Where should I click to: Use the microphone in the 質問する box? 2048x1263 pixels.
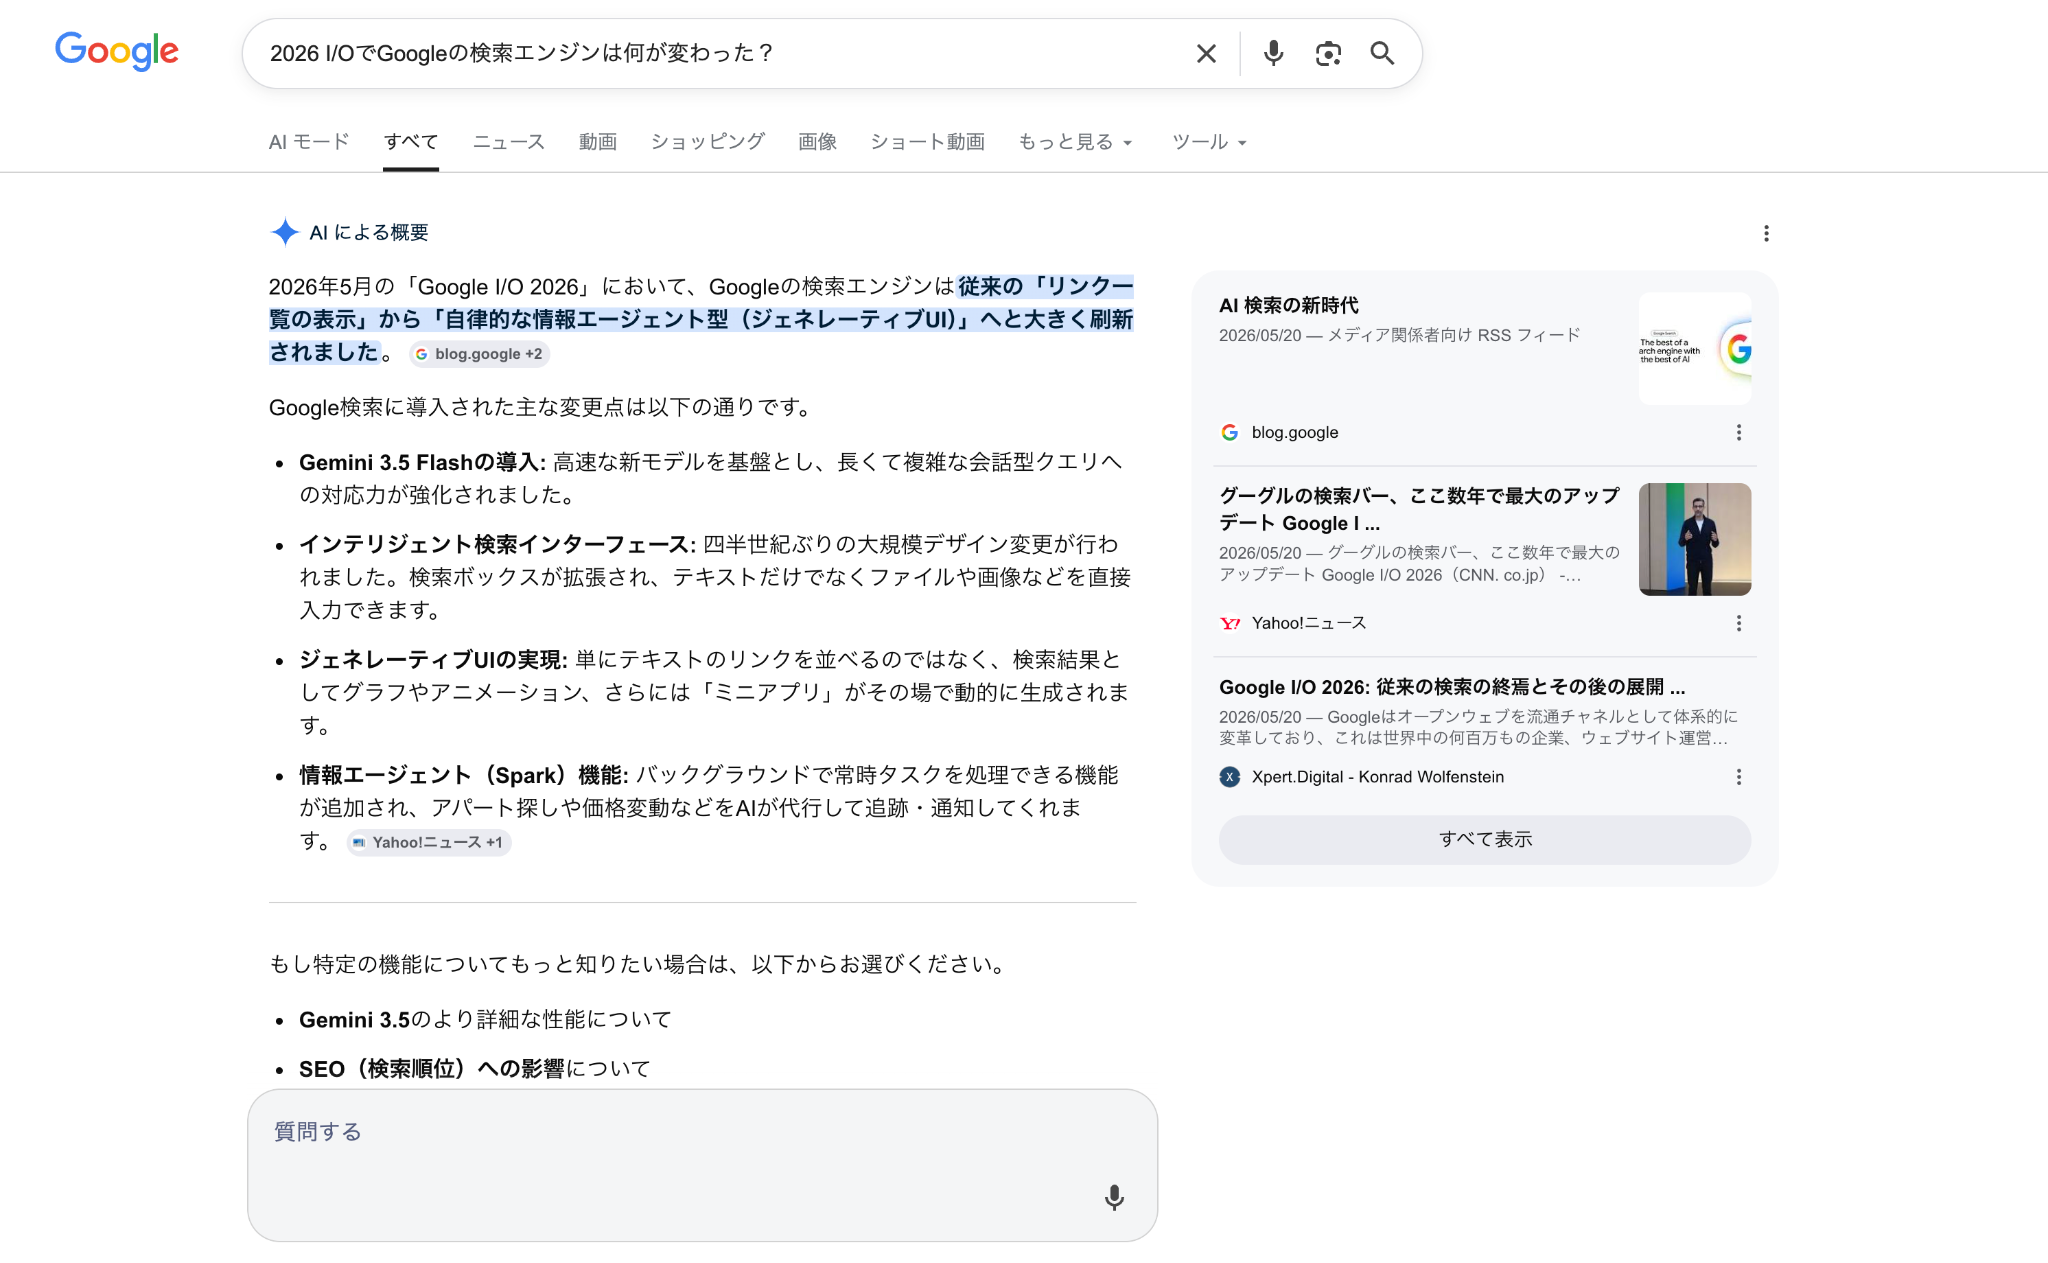click(x=1114, y=1198)
